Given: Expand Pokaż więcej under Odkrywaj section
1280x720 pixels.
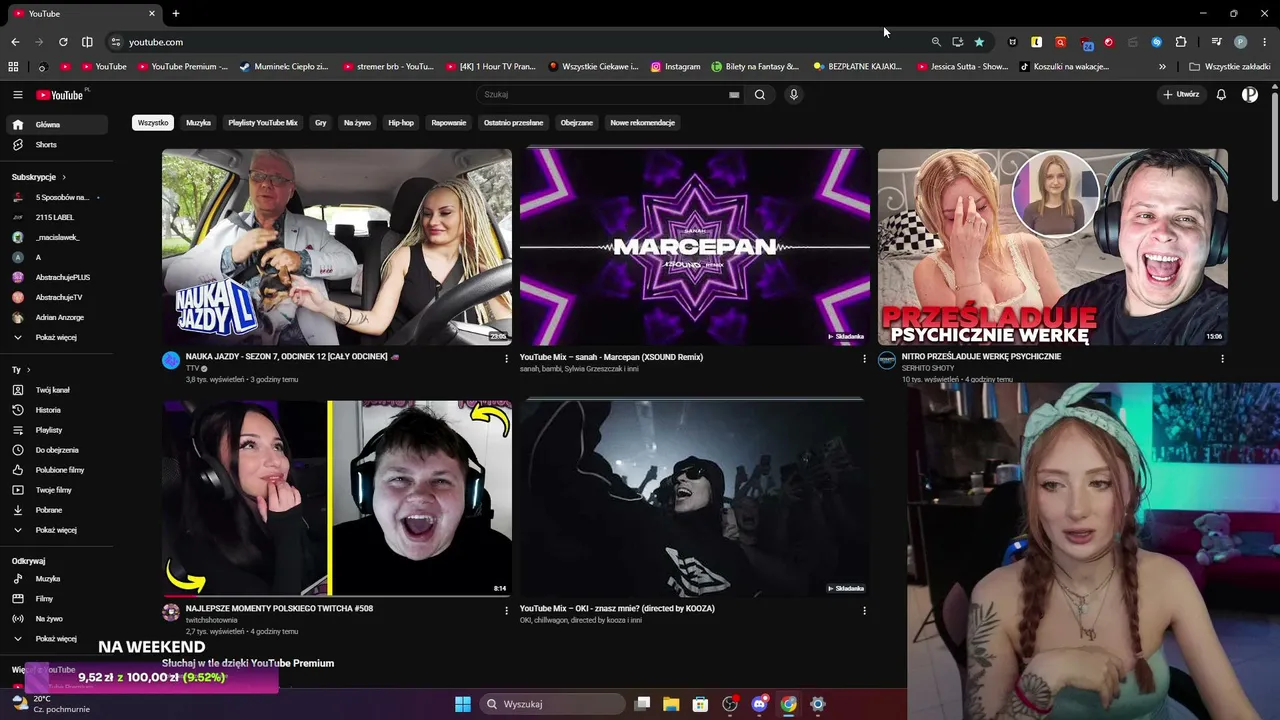Looking at the screenshot, I should click(55, 639).
